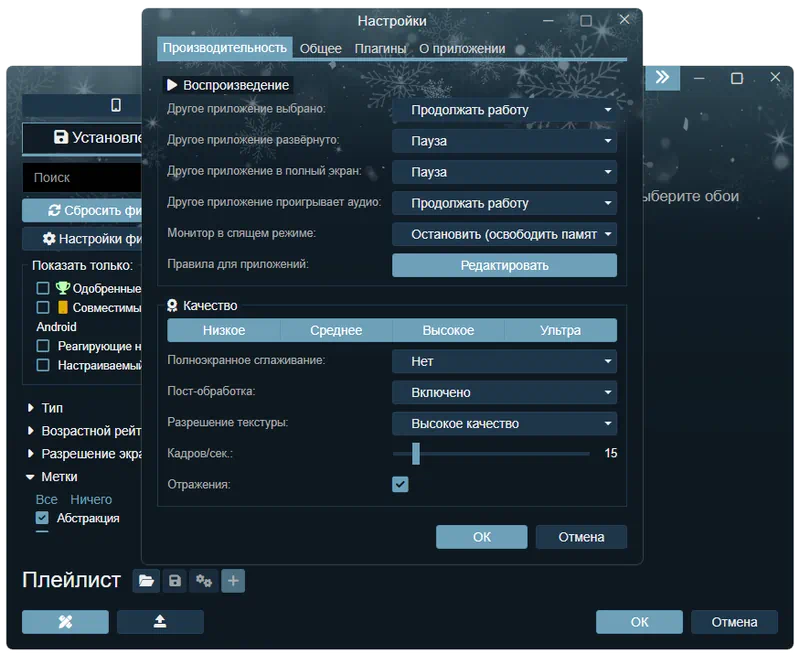Open the Плагины tab
800x654 pixels.
[x=381, y=48]
